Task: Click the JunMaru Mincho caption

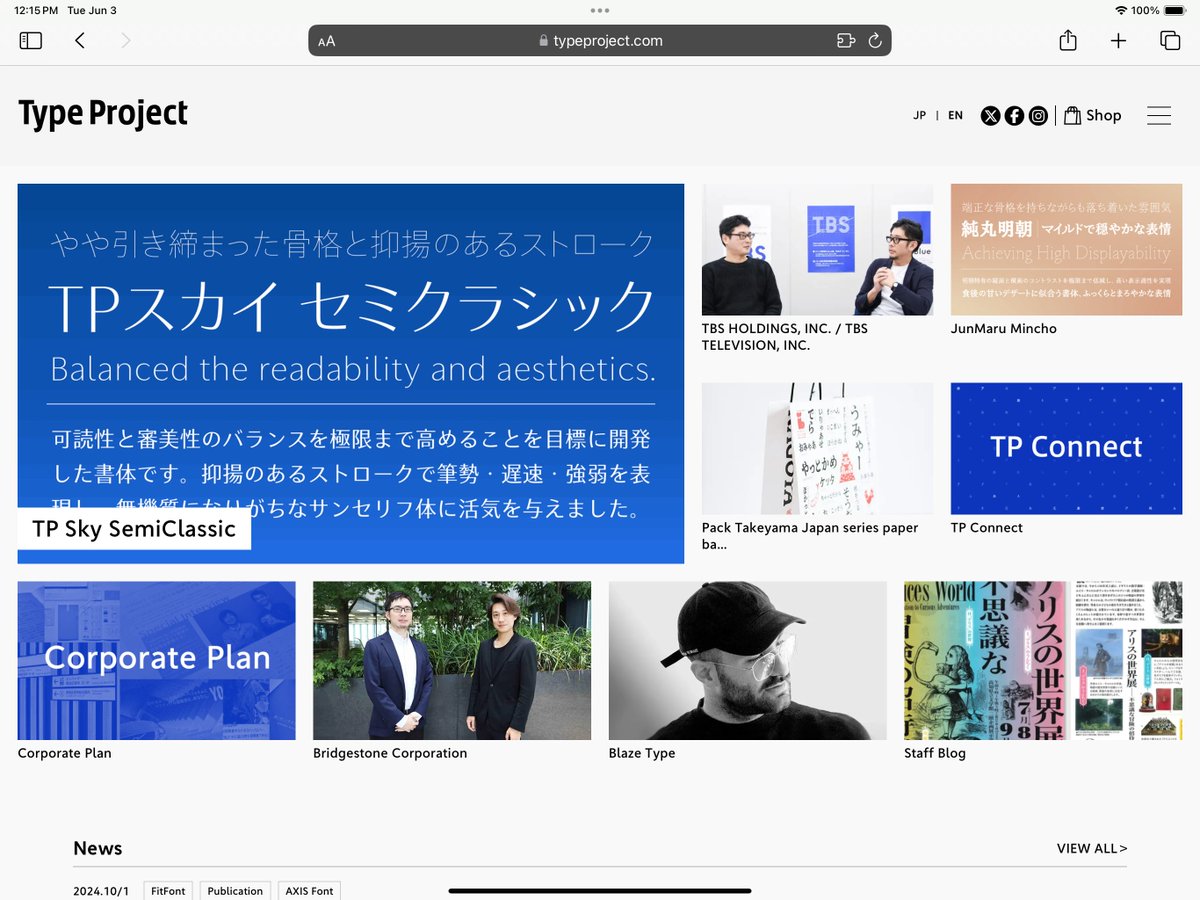Action: [x=1004, y=329]
